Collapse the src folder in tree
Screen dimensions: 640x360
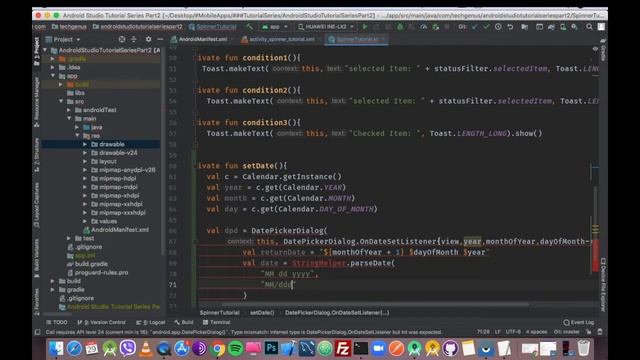pos(61,101)
